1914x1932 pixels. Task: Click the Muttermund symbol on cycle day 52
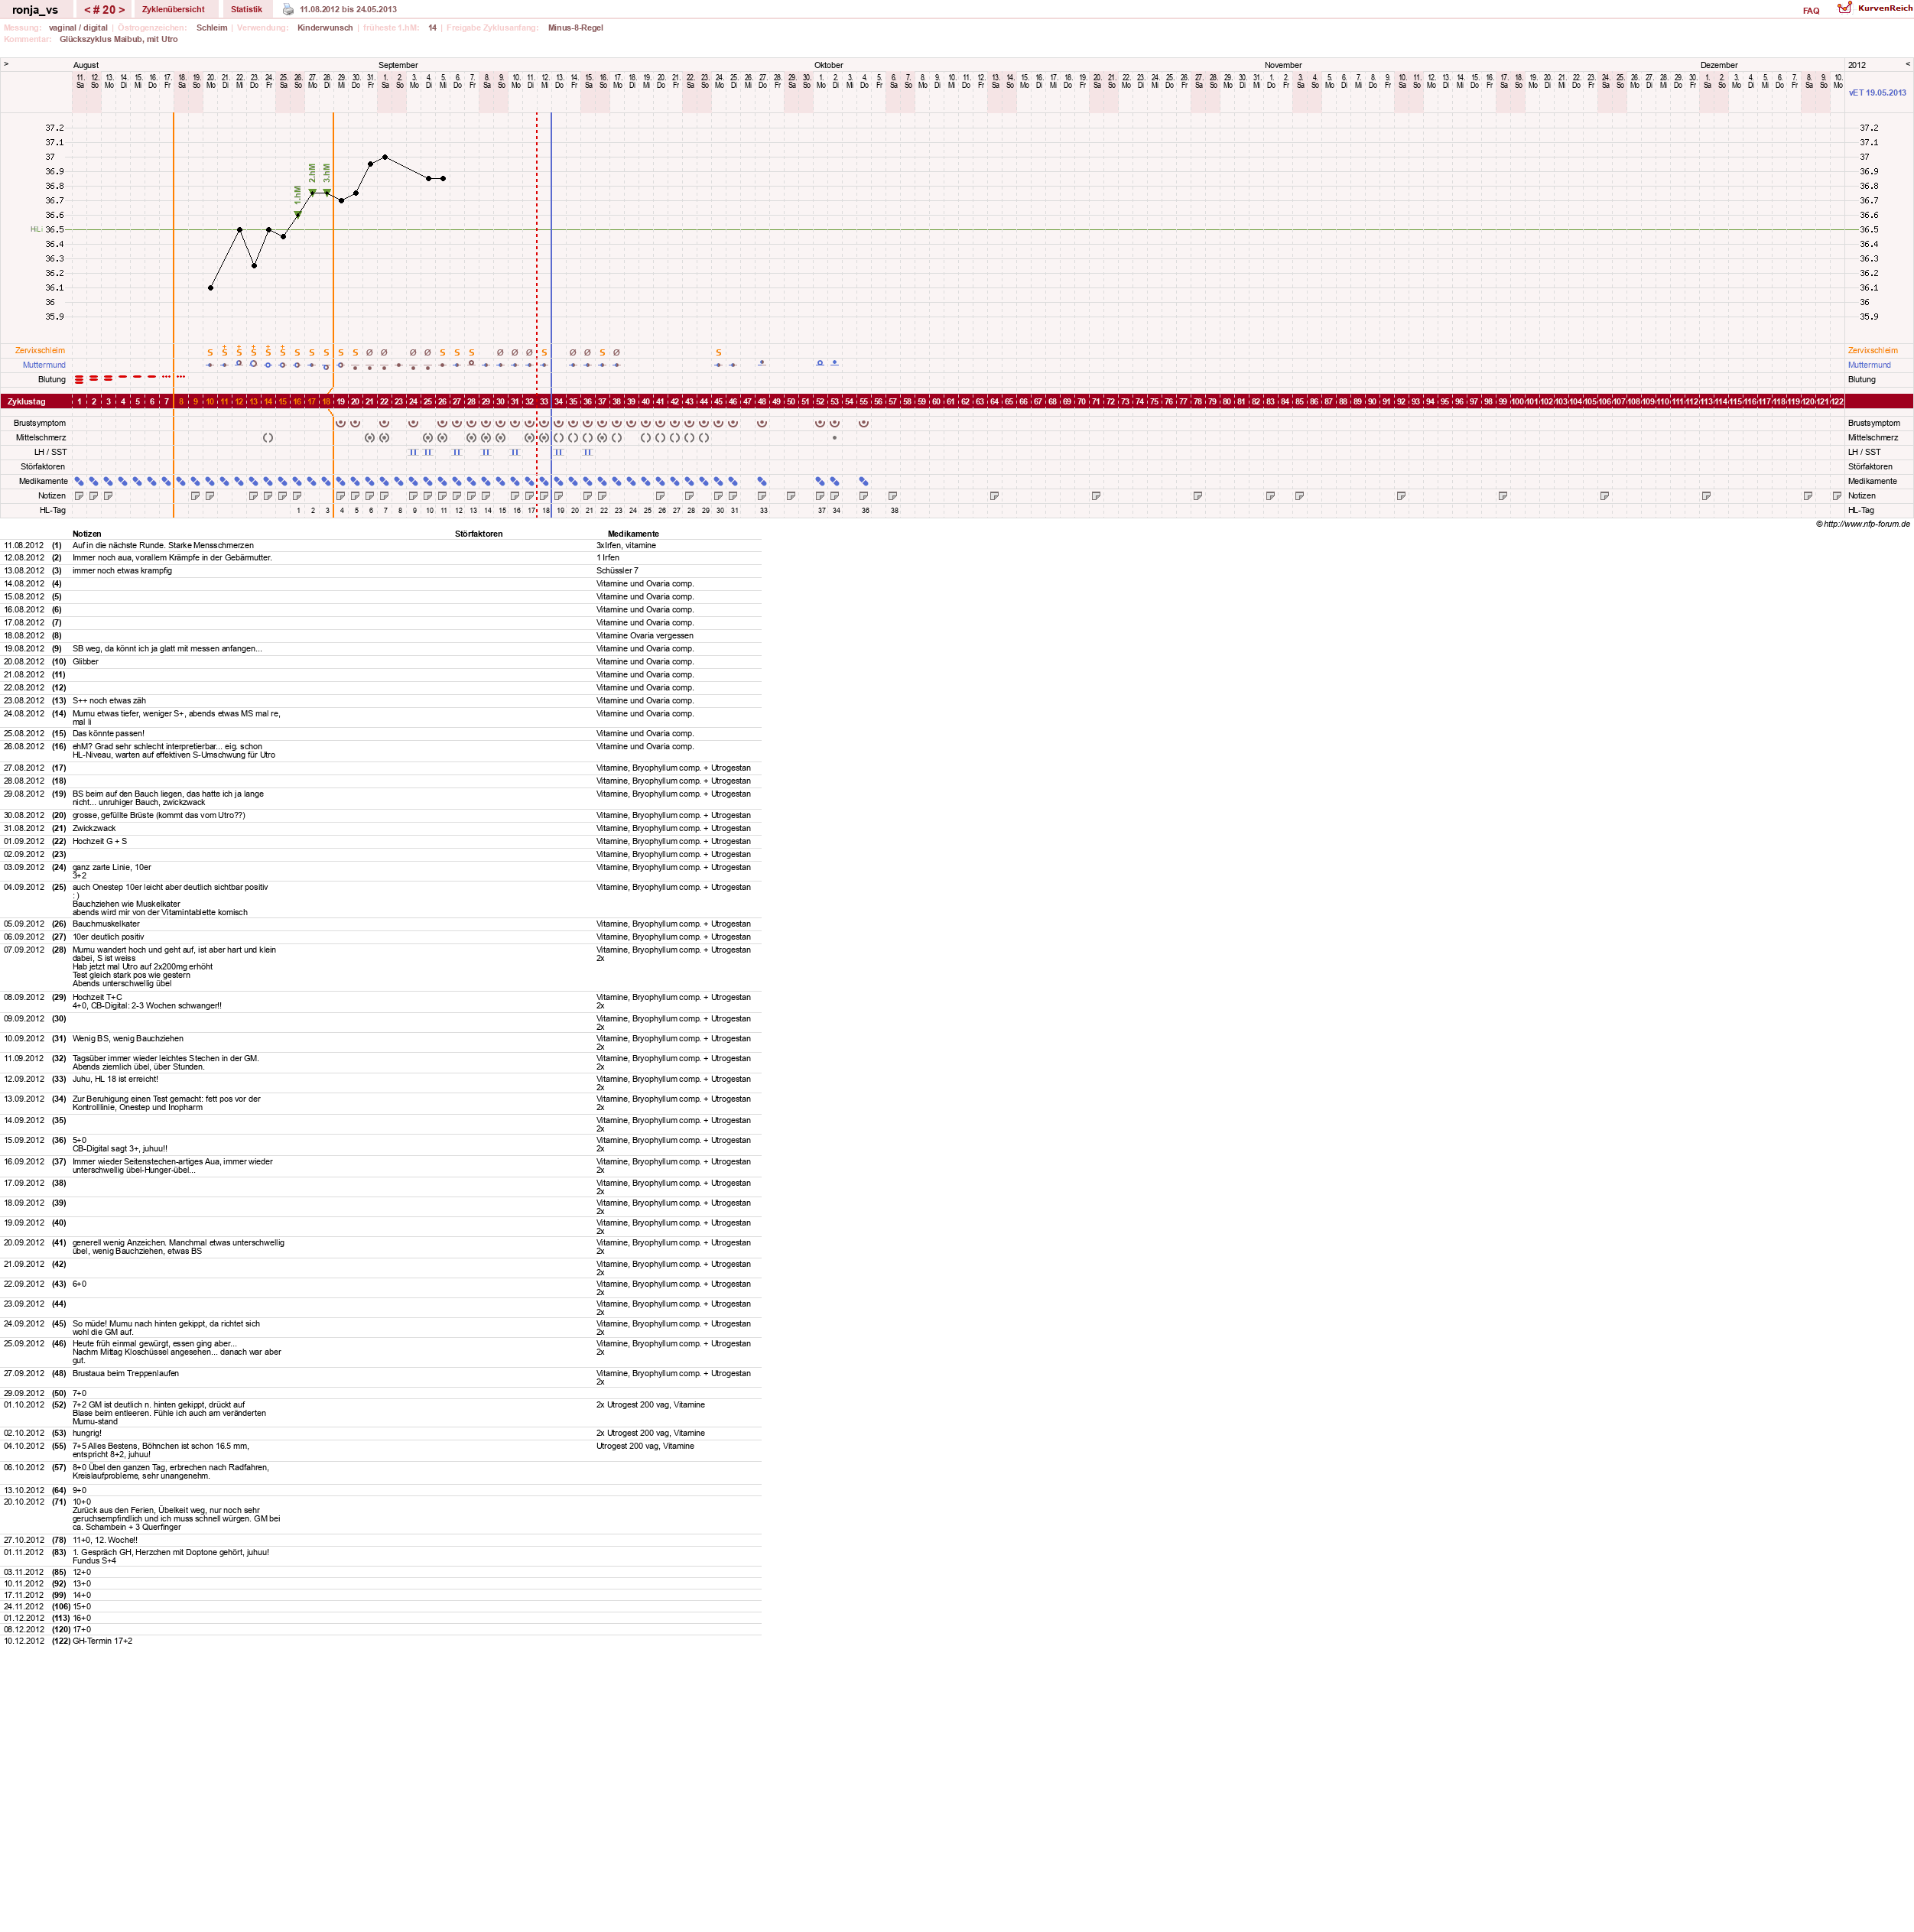coord(820,364)
